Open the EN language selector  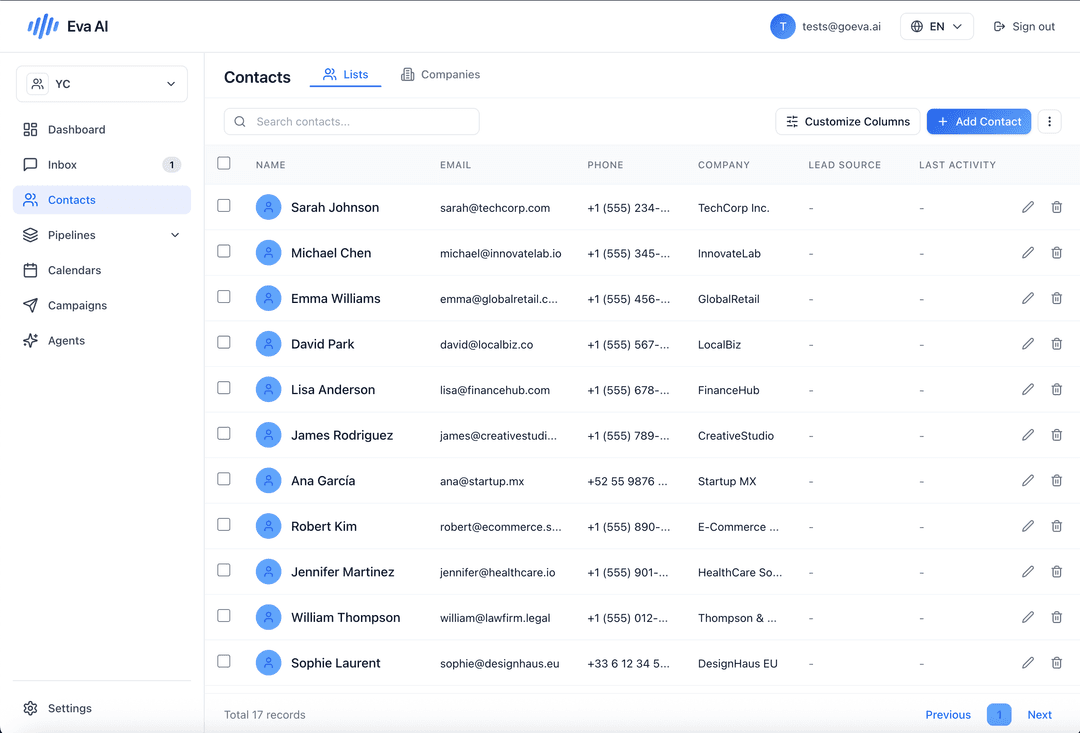[x=936, y=27]
